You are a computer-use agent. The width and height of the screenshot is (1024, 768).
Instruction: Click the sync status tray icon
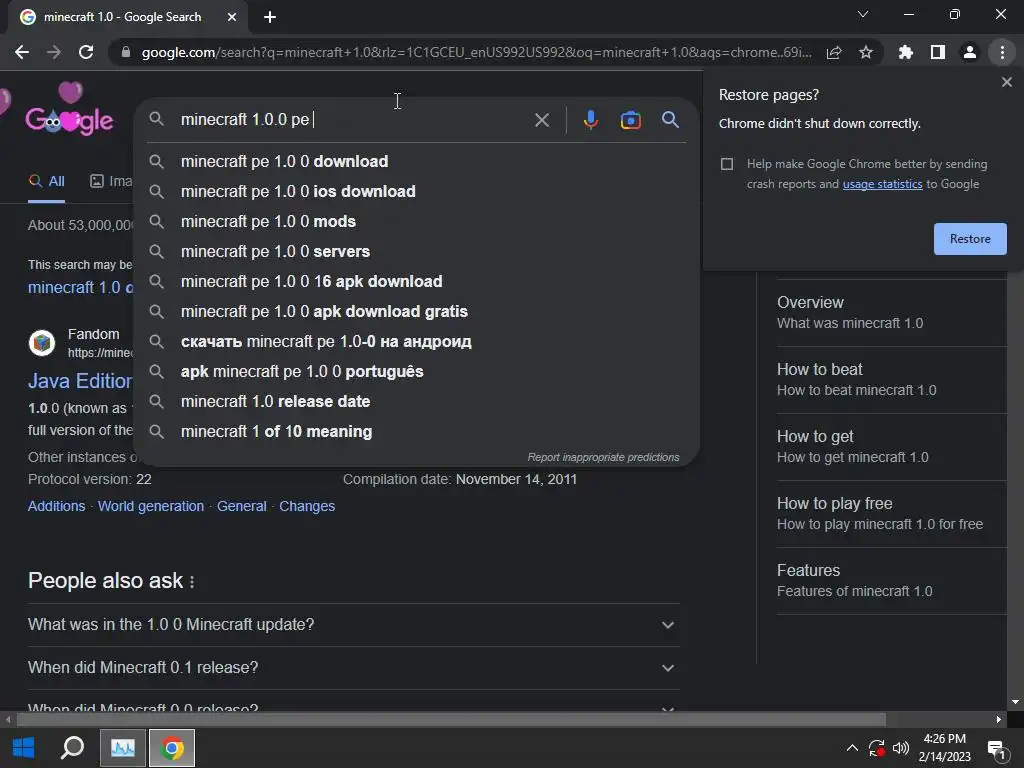tap(876, 748)
